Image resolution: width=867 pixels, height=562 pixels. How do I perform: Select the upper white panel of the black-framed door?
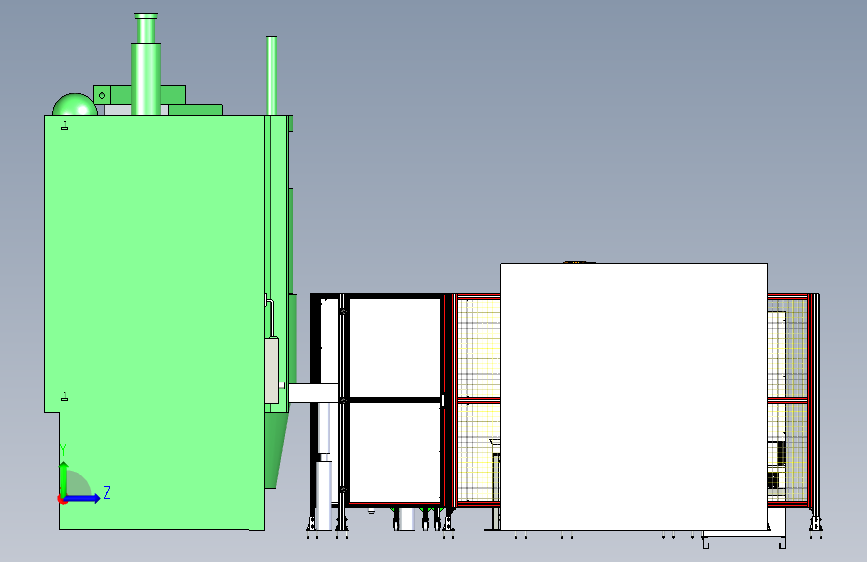(395, 348)
